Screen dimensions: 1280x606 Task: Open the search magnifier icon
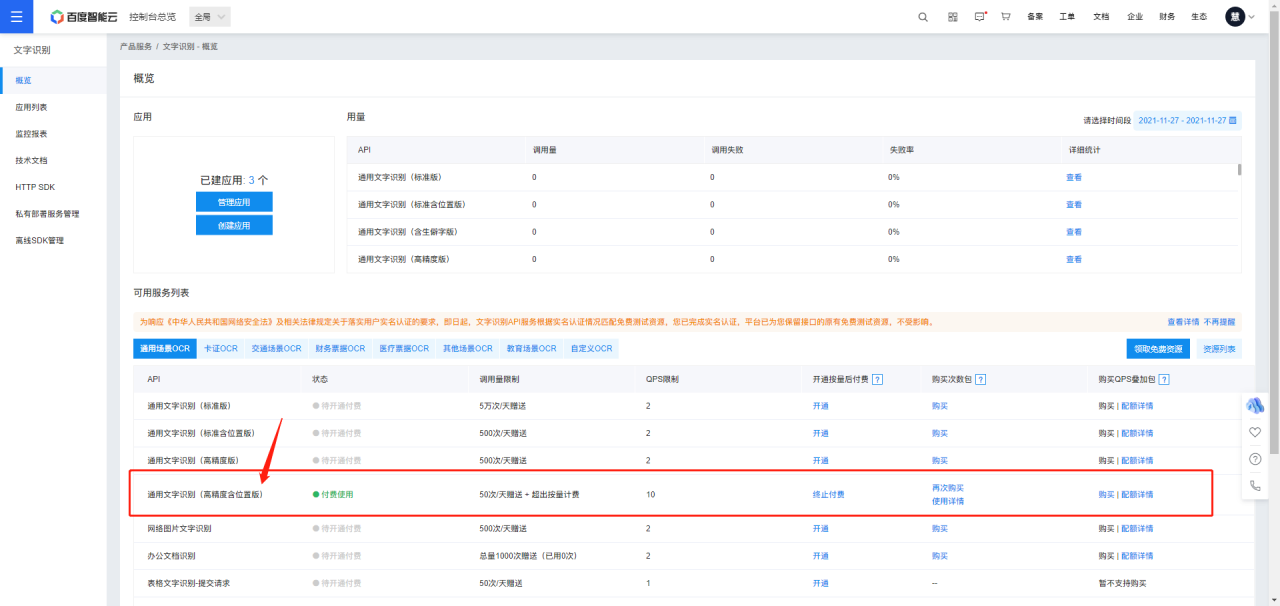[923, 17]
